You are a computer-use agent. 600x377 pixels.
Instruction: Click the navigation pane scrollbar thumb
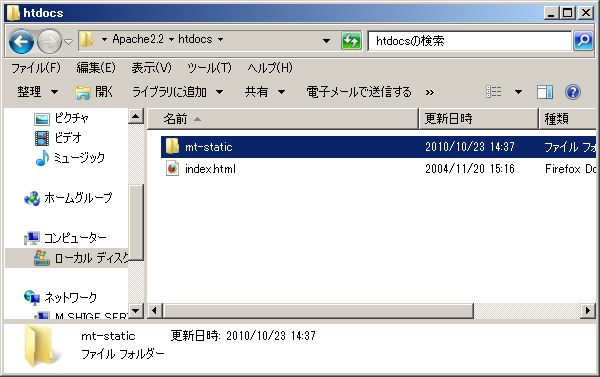136,222
